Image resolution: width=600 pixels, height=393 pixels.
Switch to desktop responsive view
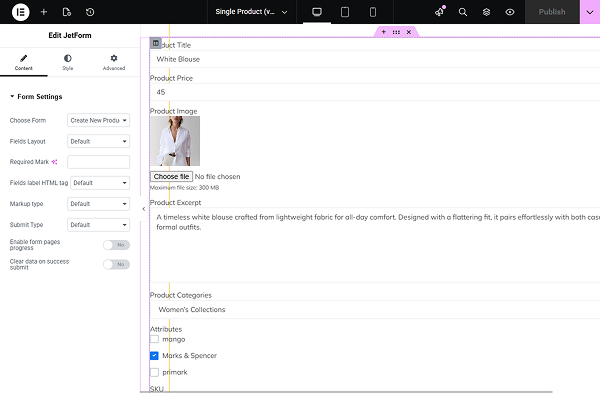click(317, 12)
